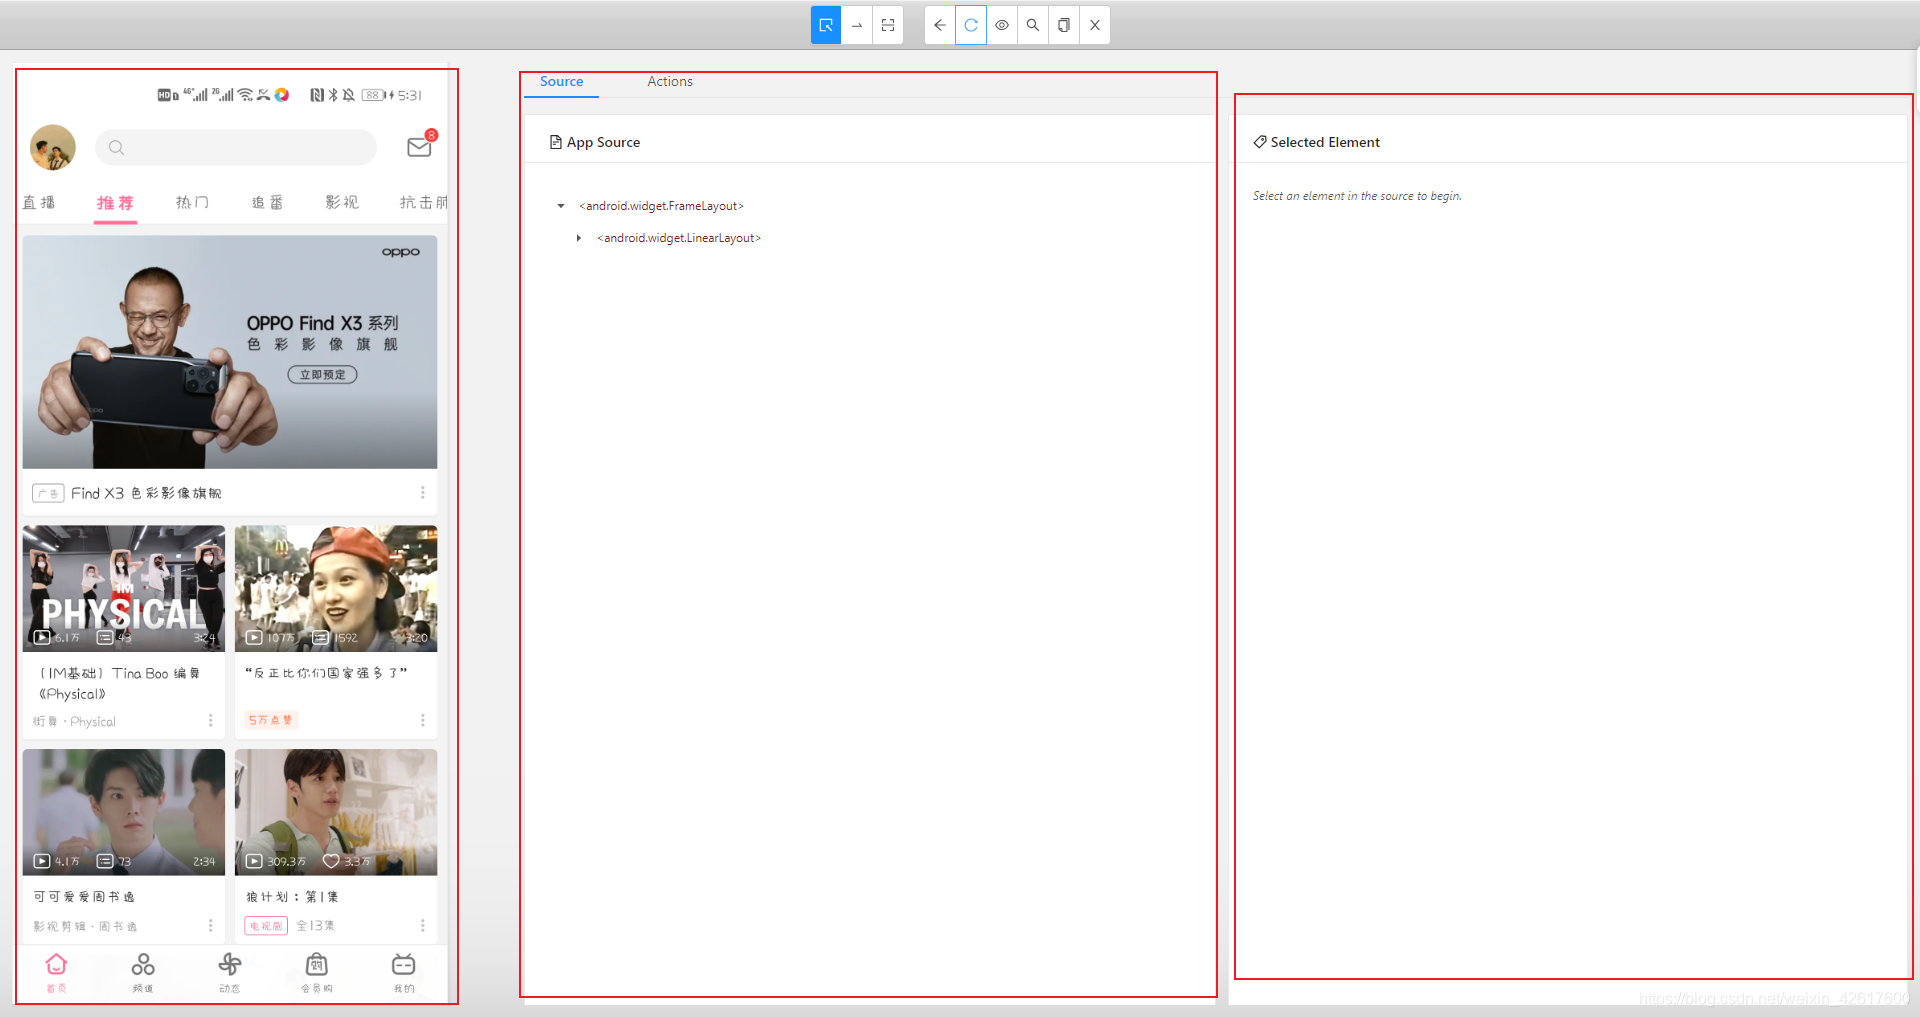
Task: Select the 热门 tab in the phone app
Action: [192, 203]
